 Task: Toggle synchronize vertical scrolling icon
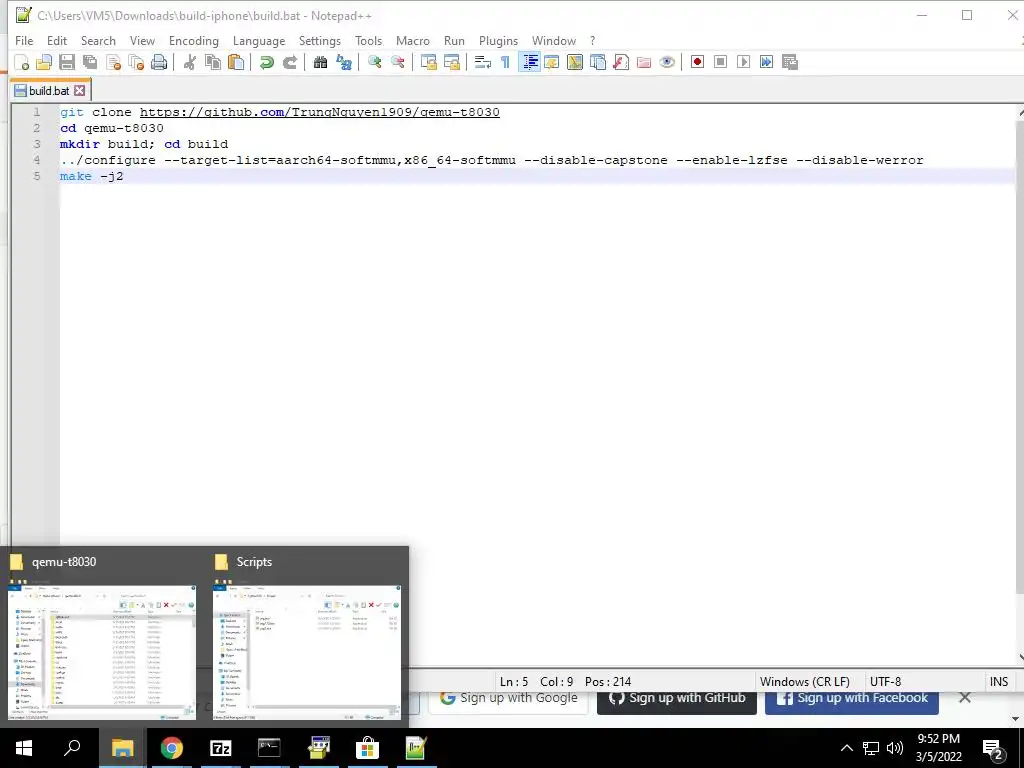pyautogui.click(x=428, y=62)
